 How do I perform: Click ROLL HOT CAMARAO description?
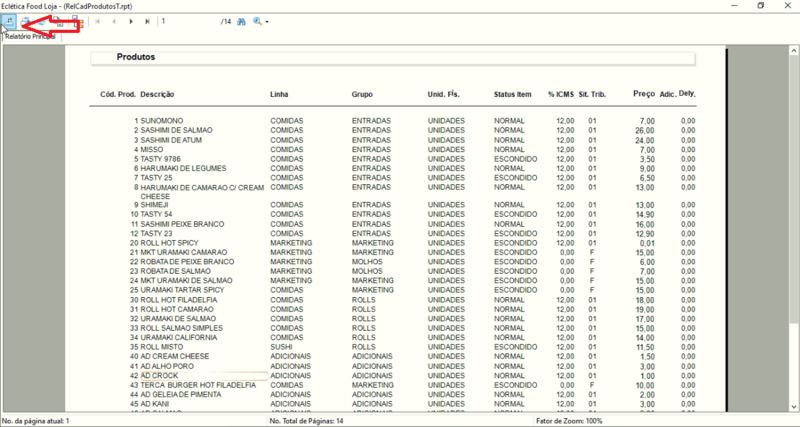[177, 309]
